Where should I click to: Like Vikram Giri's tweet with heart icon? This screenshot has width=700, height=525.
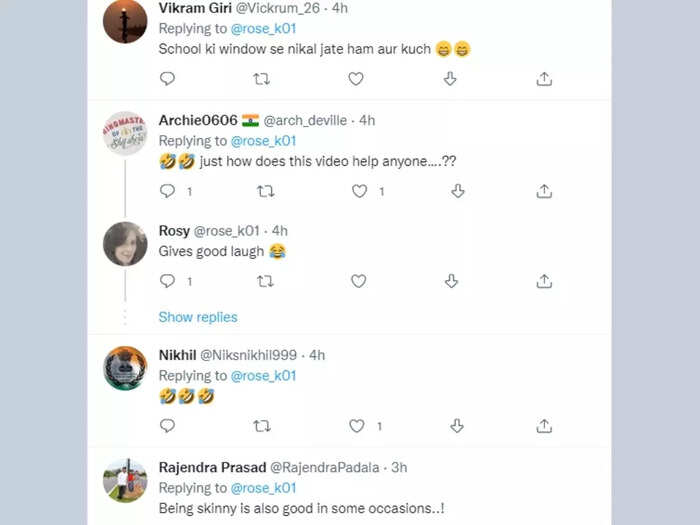[x=356, y=79]
